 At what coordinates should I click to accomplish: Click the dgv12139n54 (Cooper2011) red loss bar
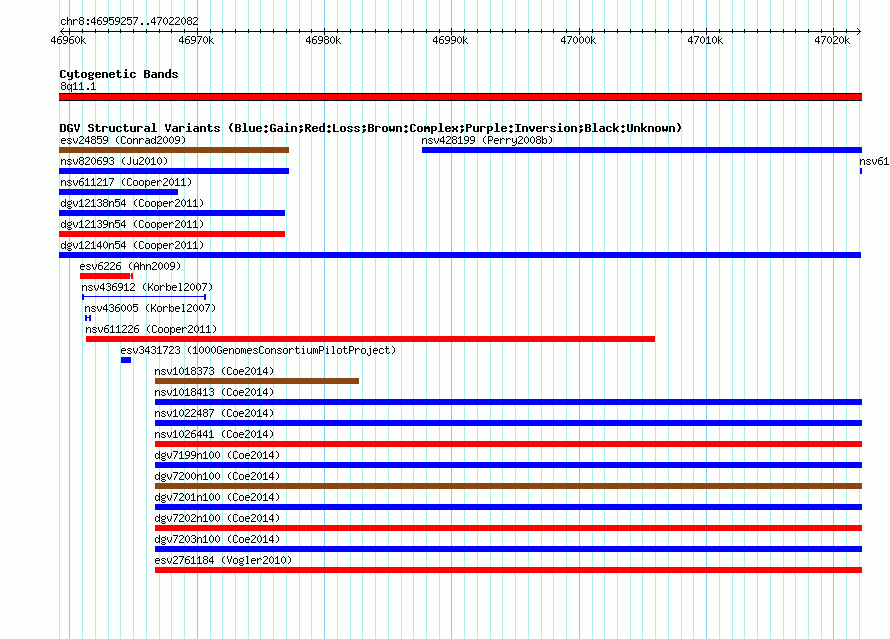tap(172, 234)
